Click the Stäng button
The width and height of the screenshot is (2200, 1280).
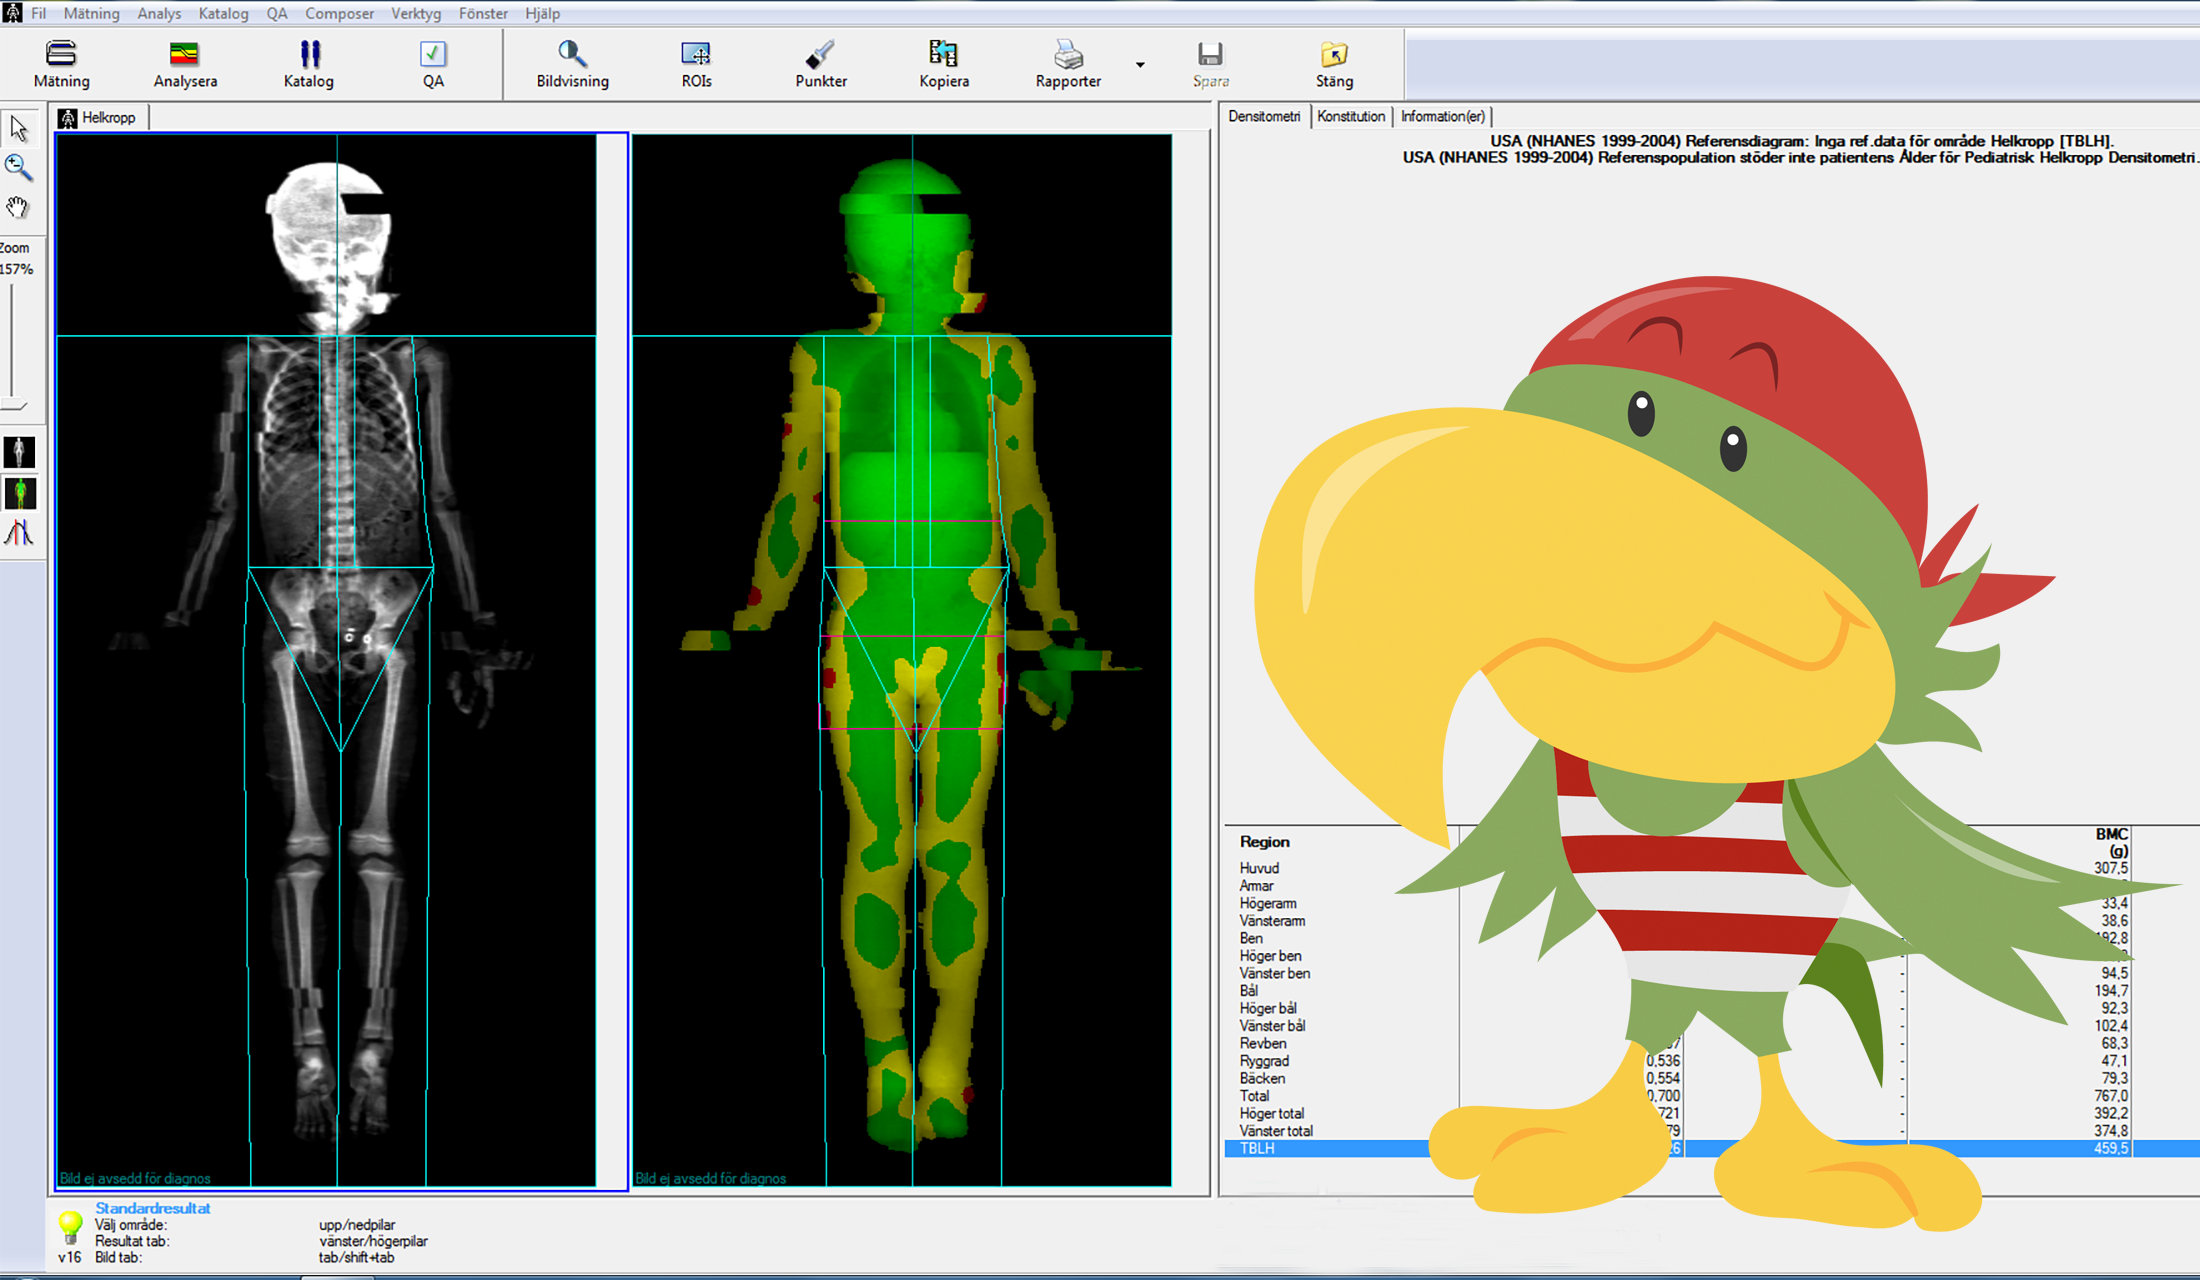[1334, 64]
